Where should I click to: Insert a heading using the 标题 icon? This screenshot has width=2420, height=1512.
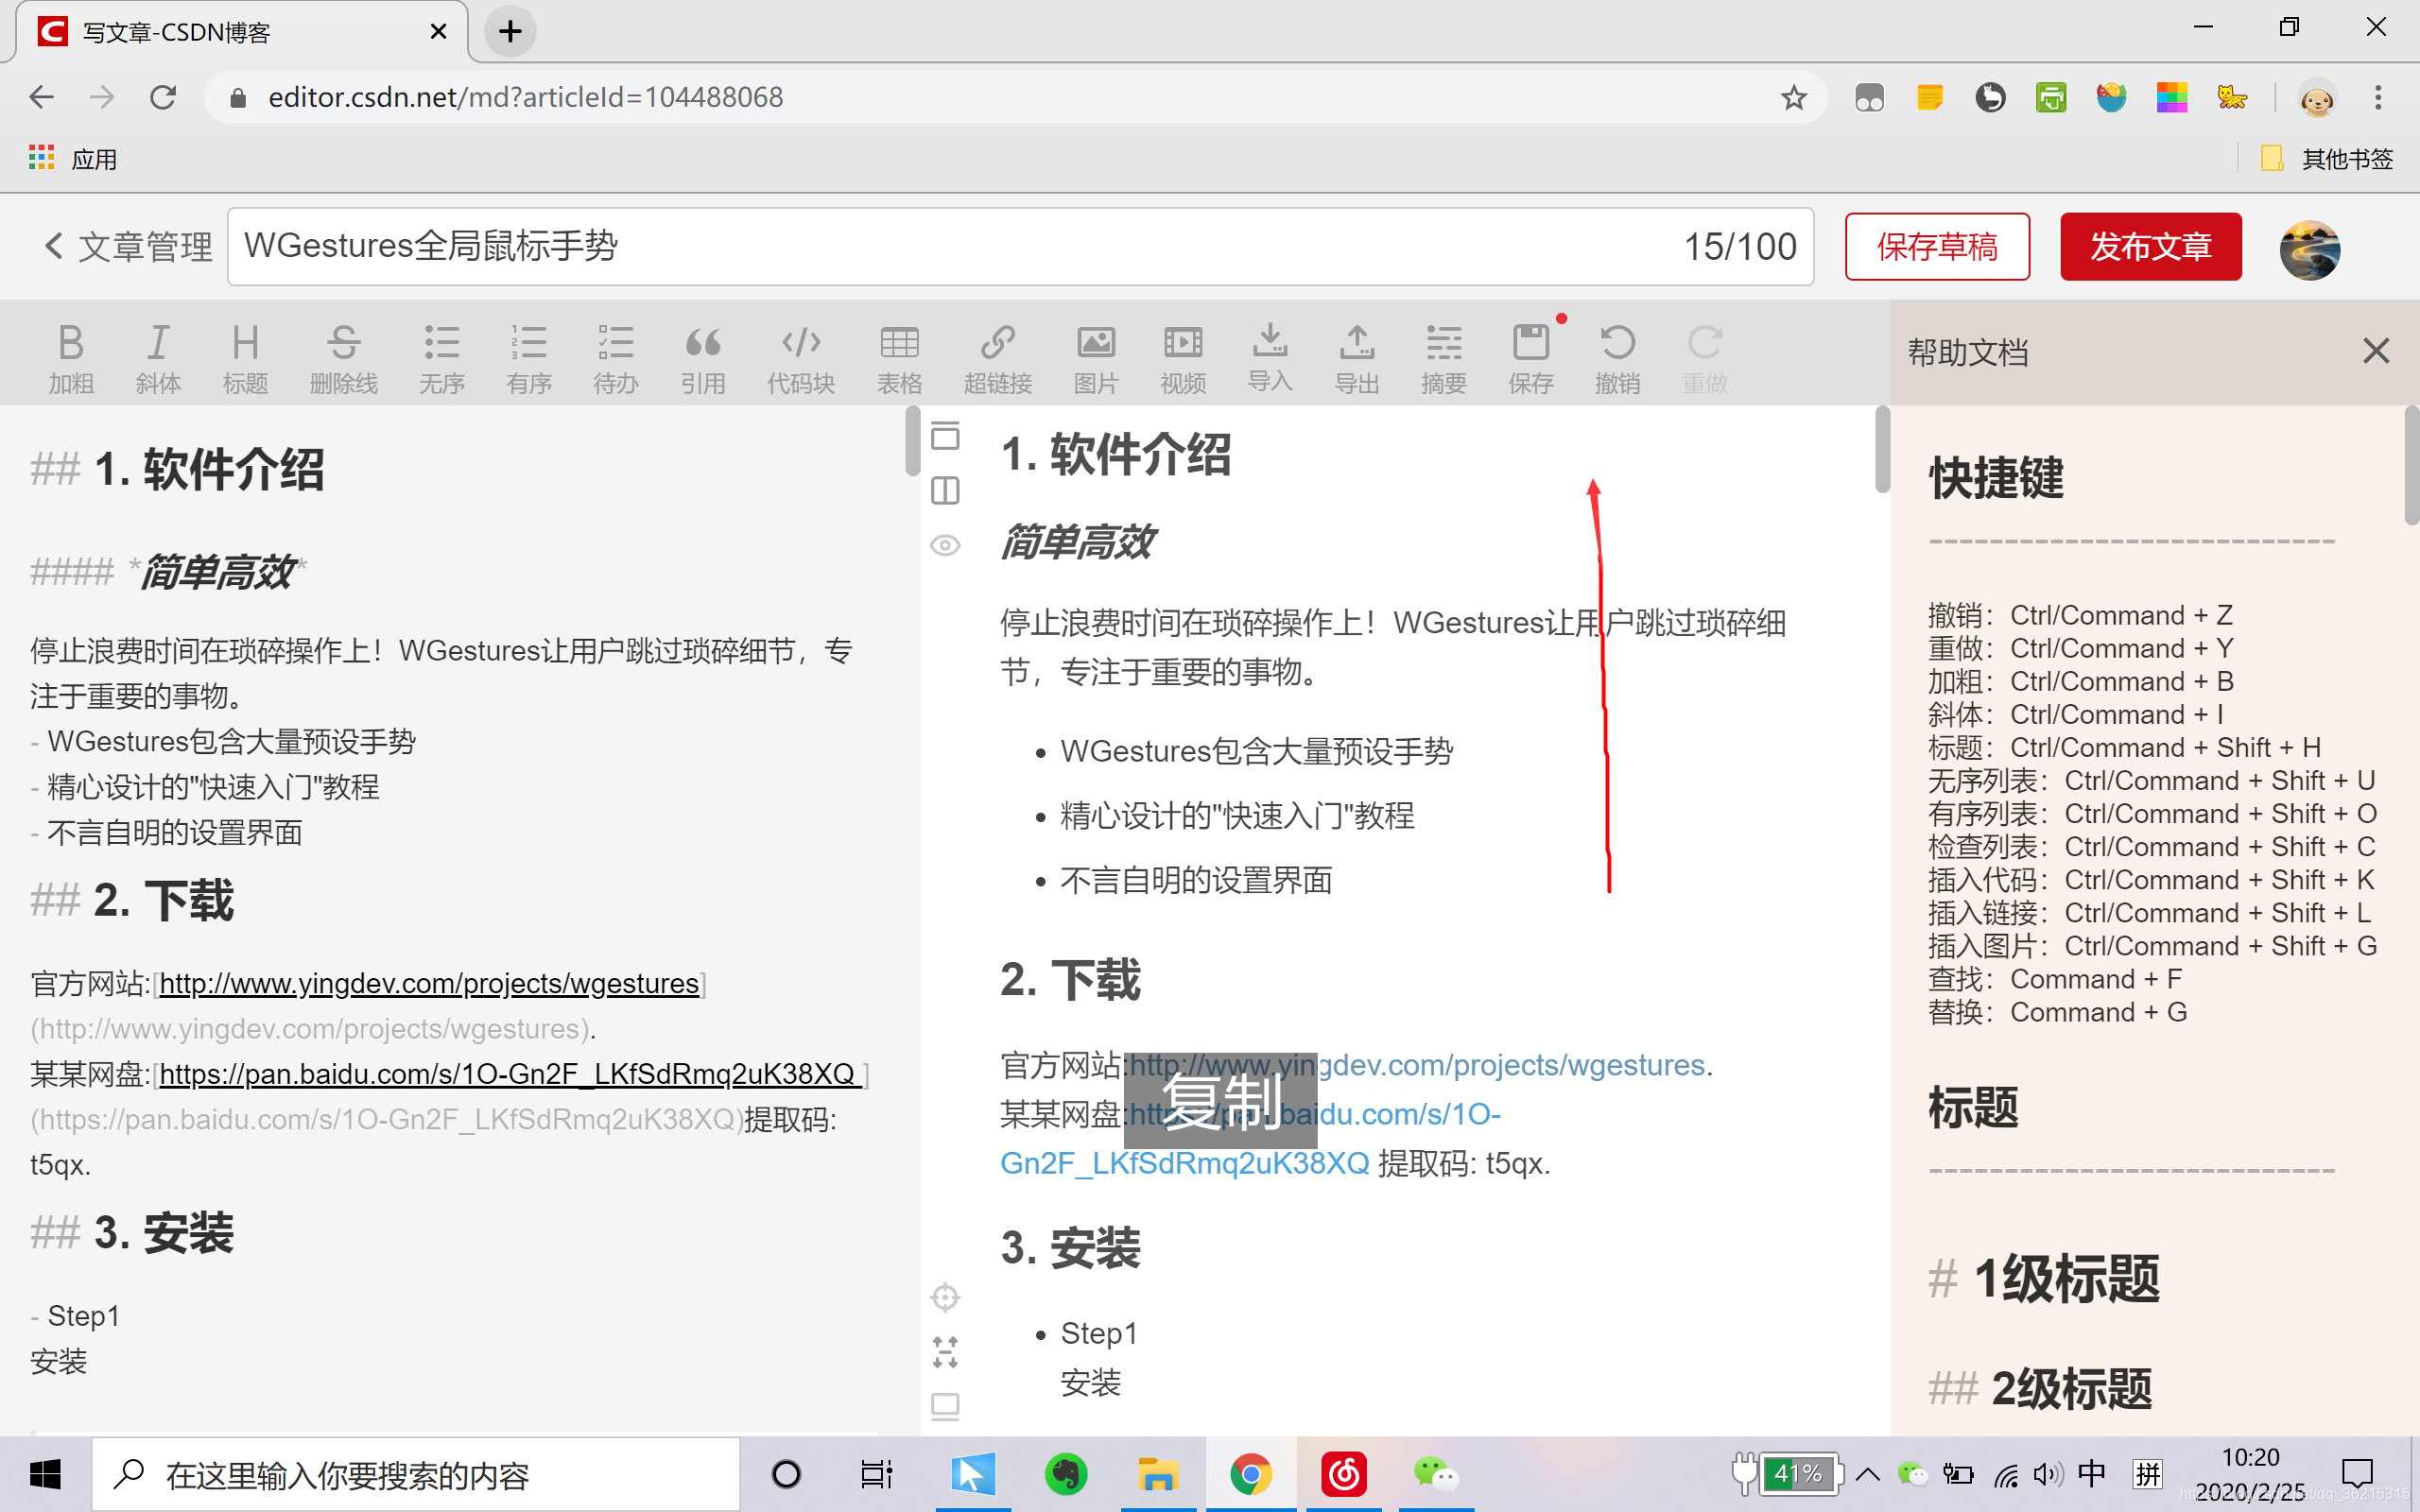(x=245, y=357)
